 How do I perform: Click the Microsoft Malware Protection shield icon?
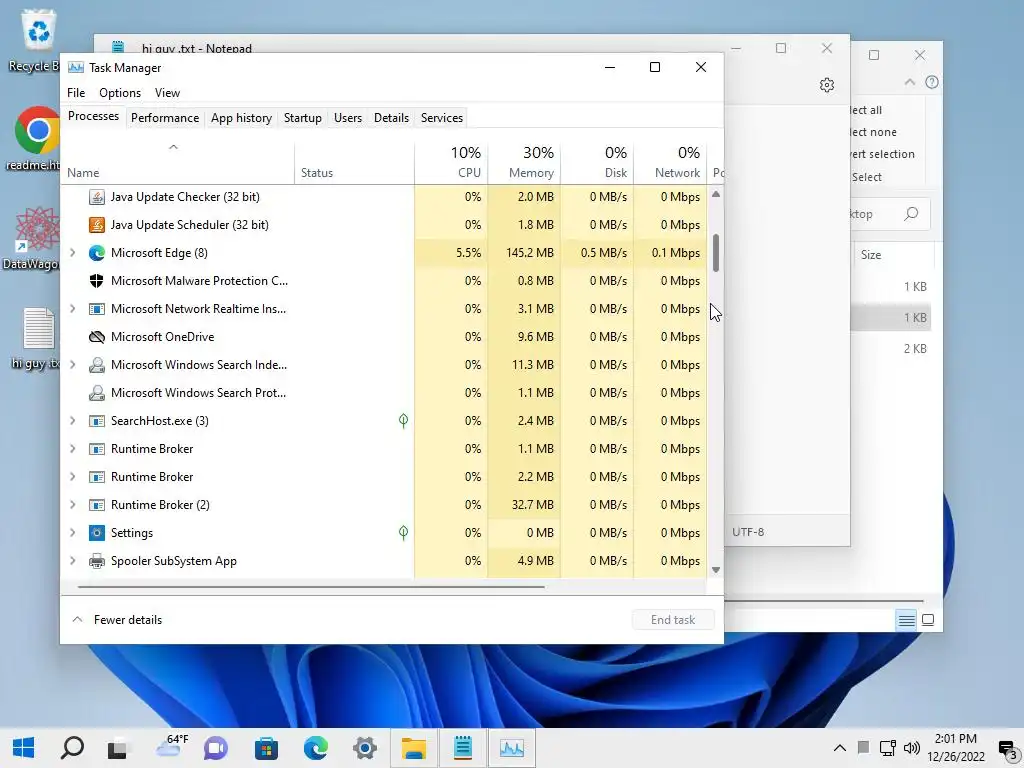pyautogui.click(x=97, y=281)
